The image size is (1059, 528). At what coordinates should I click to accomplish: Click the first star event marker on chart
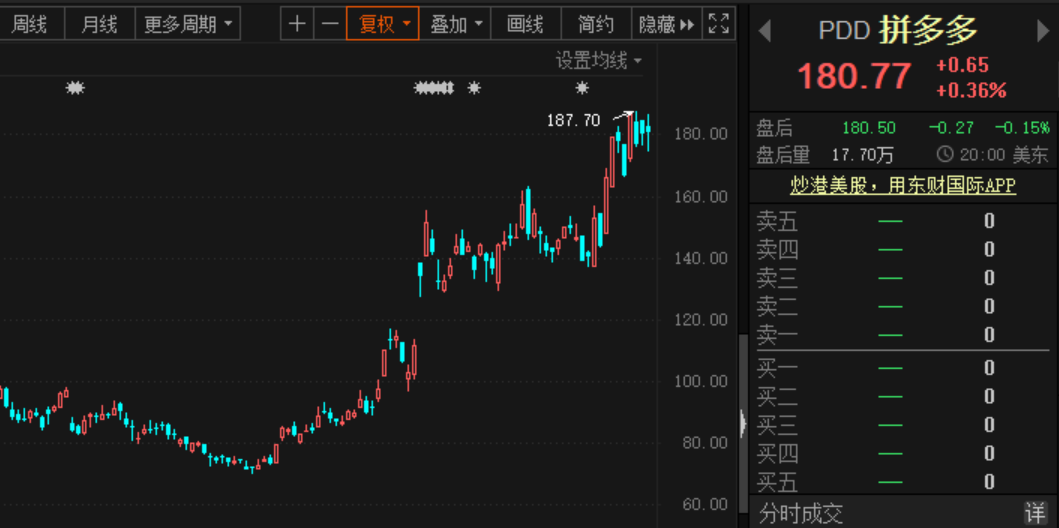pyautogui.click(x=75, y=87)
